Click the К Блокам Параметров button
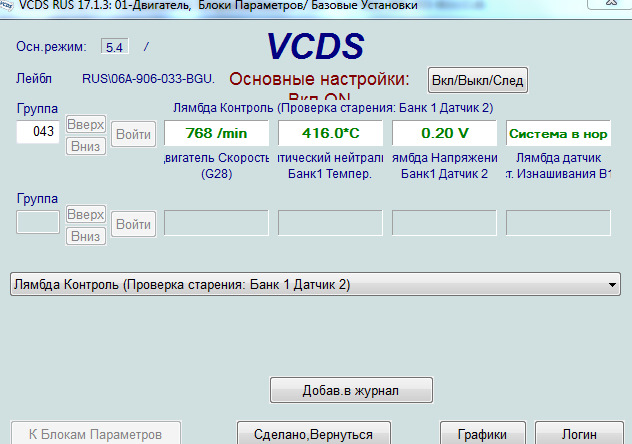The height and width of the screenshot is (444, 632). coord(96,434)
